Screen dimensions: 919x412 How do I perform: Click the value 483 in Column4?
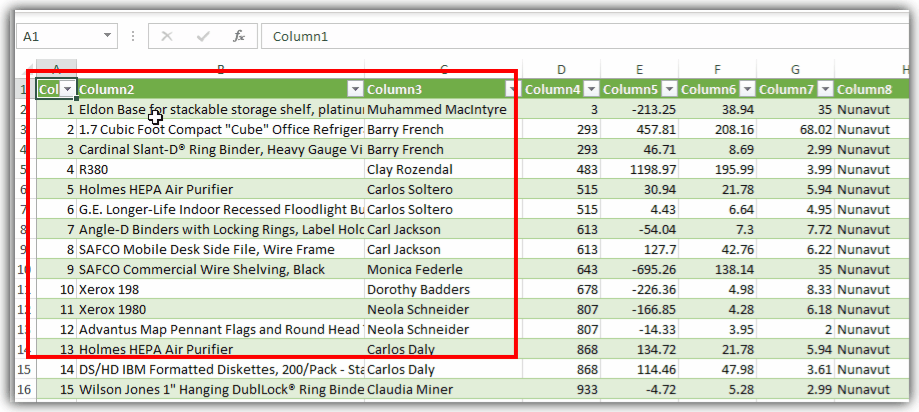[x=561, y=169]
